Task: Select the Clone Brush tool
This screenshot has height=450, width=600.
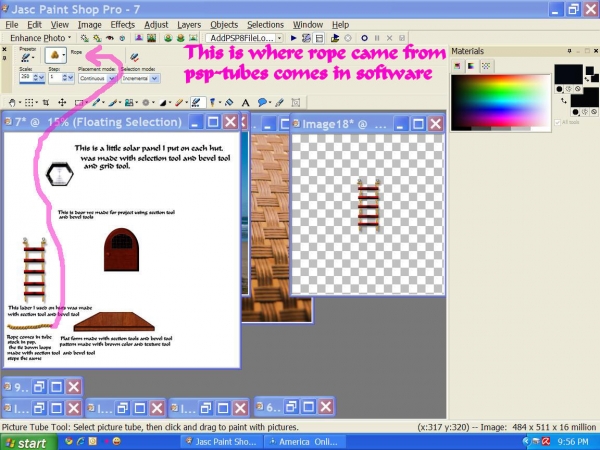Action: (129, 103)
